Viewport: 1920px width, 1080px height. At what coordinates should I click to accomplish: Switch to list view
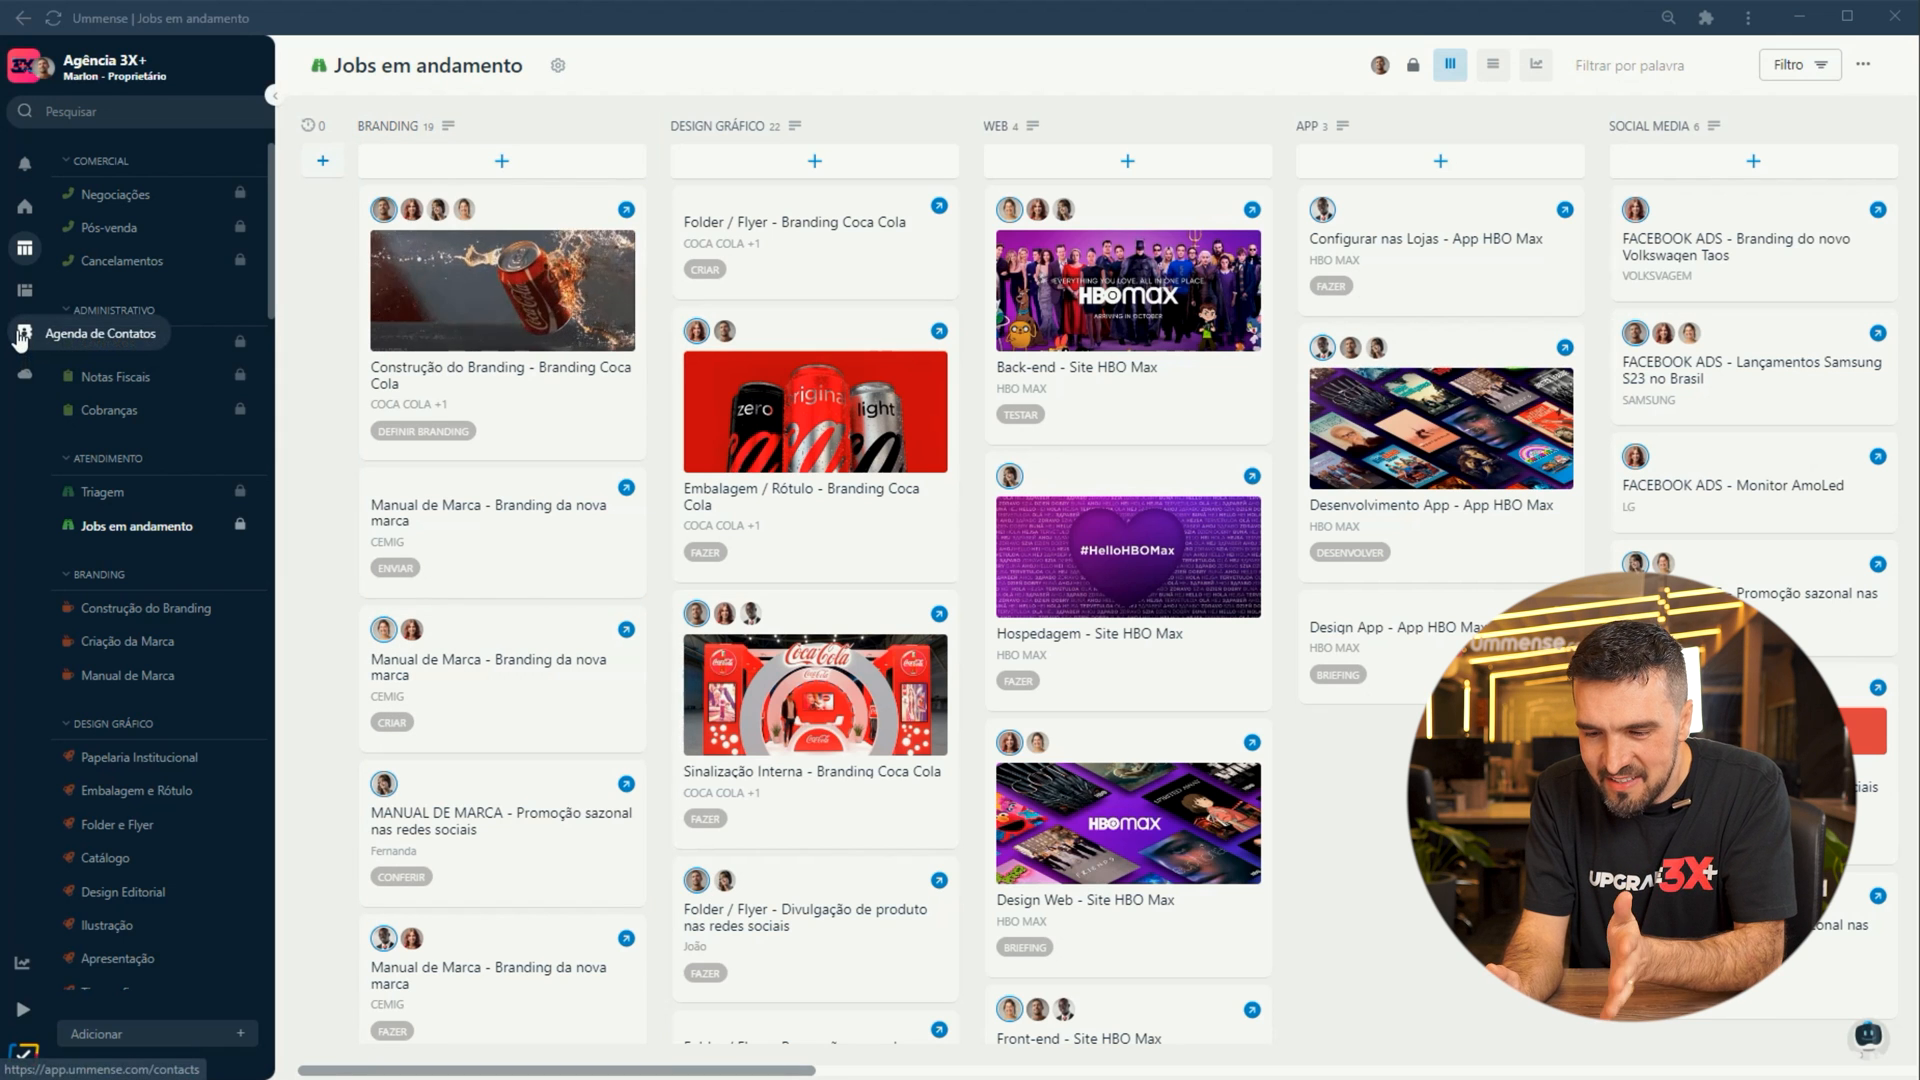click(x=1493, y=65)
